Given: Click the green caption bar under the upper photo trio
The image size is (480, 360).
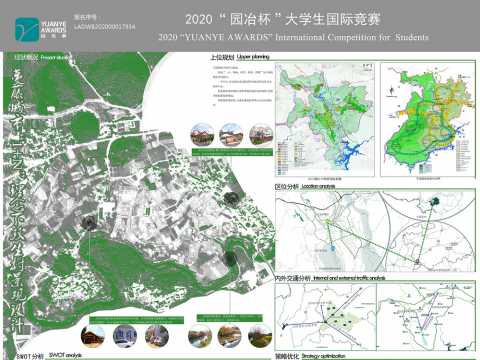Looking at the screenshot, I should (x=232, y=152).
